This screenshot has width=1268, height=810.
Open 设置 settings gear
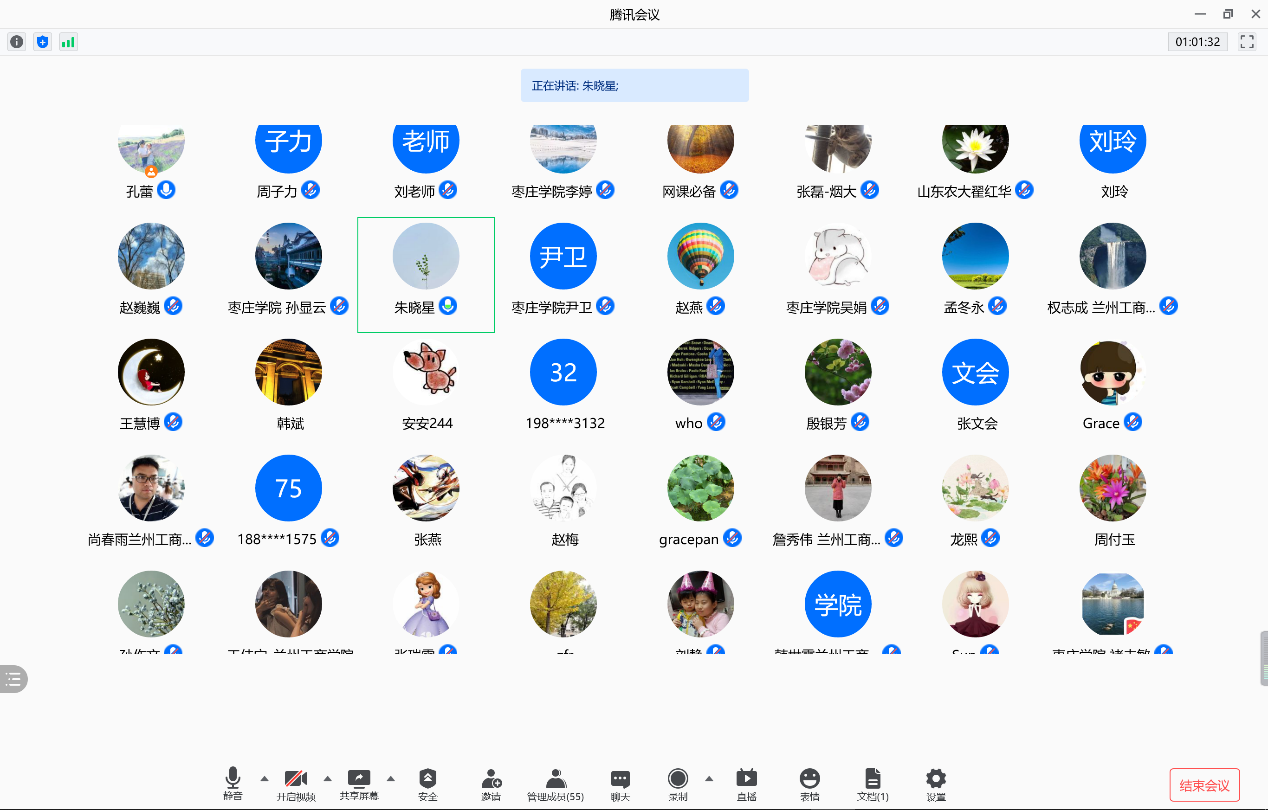click(936, 779)
